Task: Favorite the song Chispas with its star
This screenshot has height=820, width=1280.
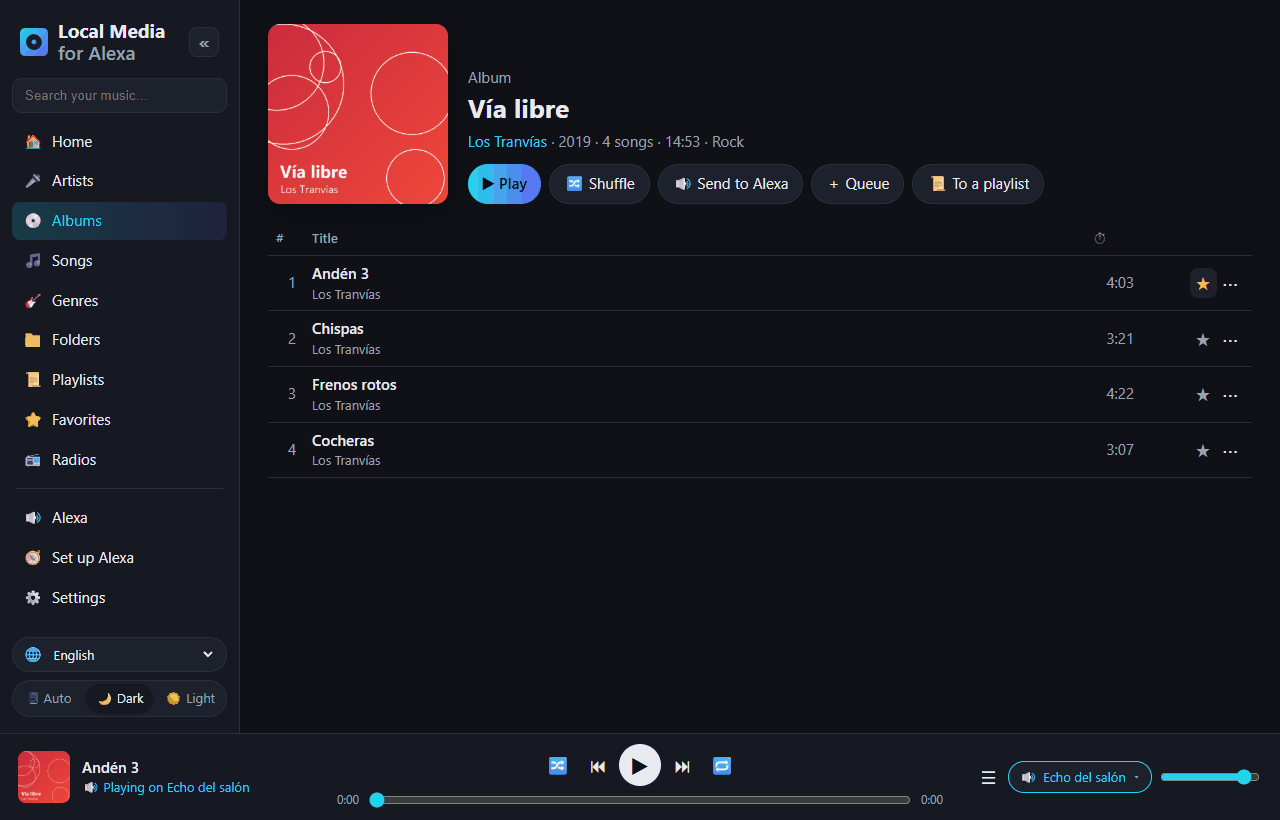Action: click(1203, 340)
